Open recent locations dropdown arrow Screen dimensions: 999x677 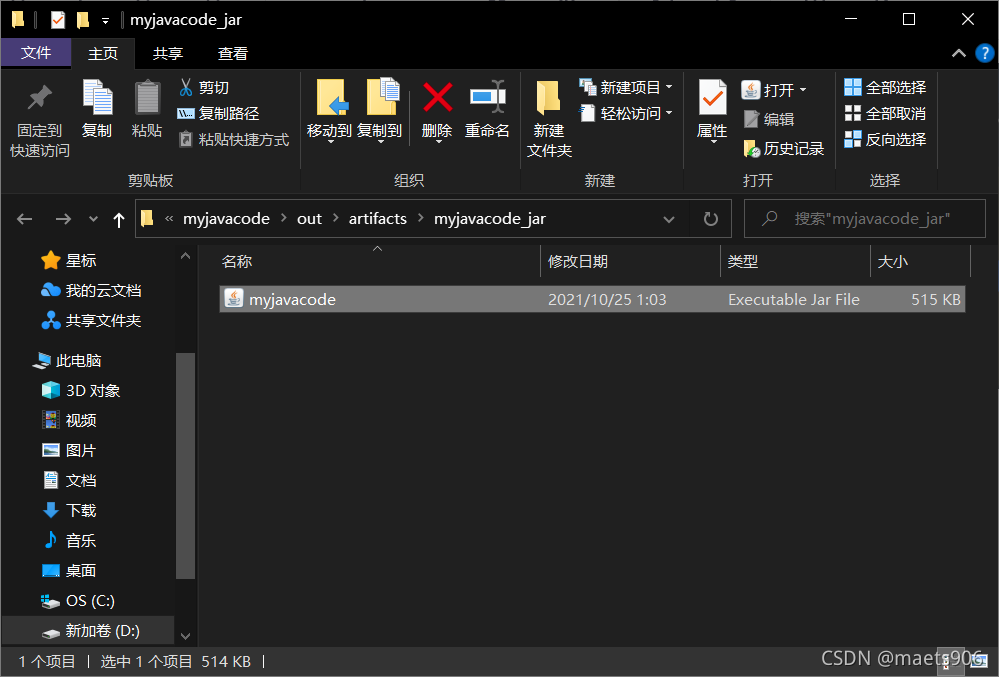[94, 219]
